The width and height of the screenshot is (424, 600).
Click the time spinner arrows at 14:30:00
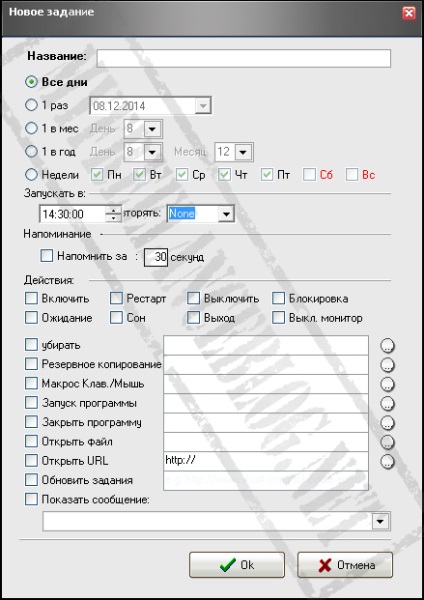pos(113,214)
